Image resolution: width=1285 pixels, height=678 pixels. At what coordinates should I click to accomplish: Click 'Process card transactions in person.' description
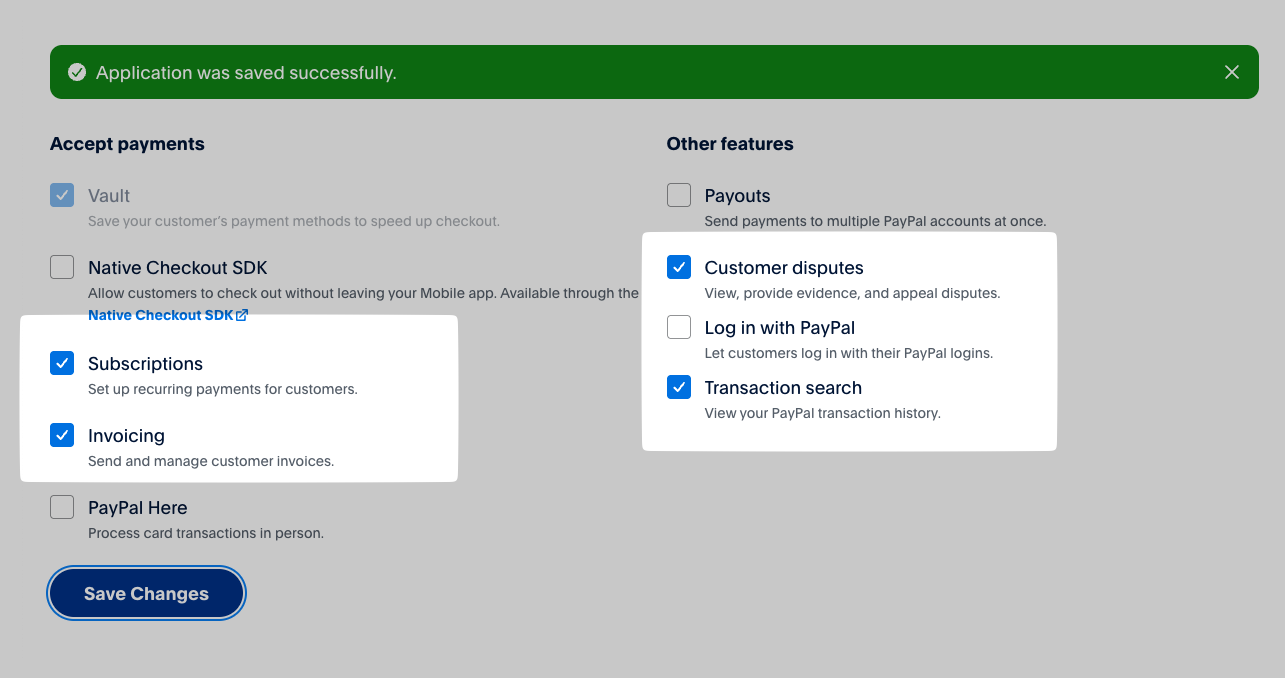206,533
